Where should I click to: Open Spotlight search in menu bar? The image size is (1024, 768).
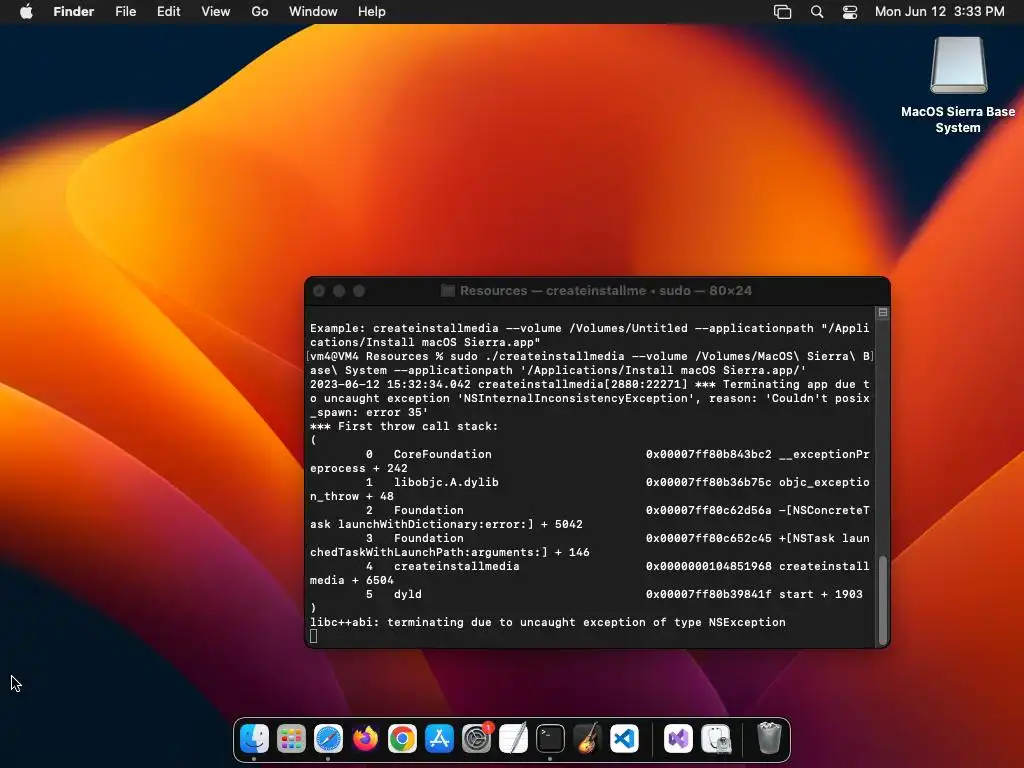coord(817,12)
